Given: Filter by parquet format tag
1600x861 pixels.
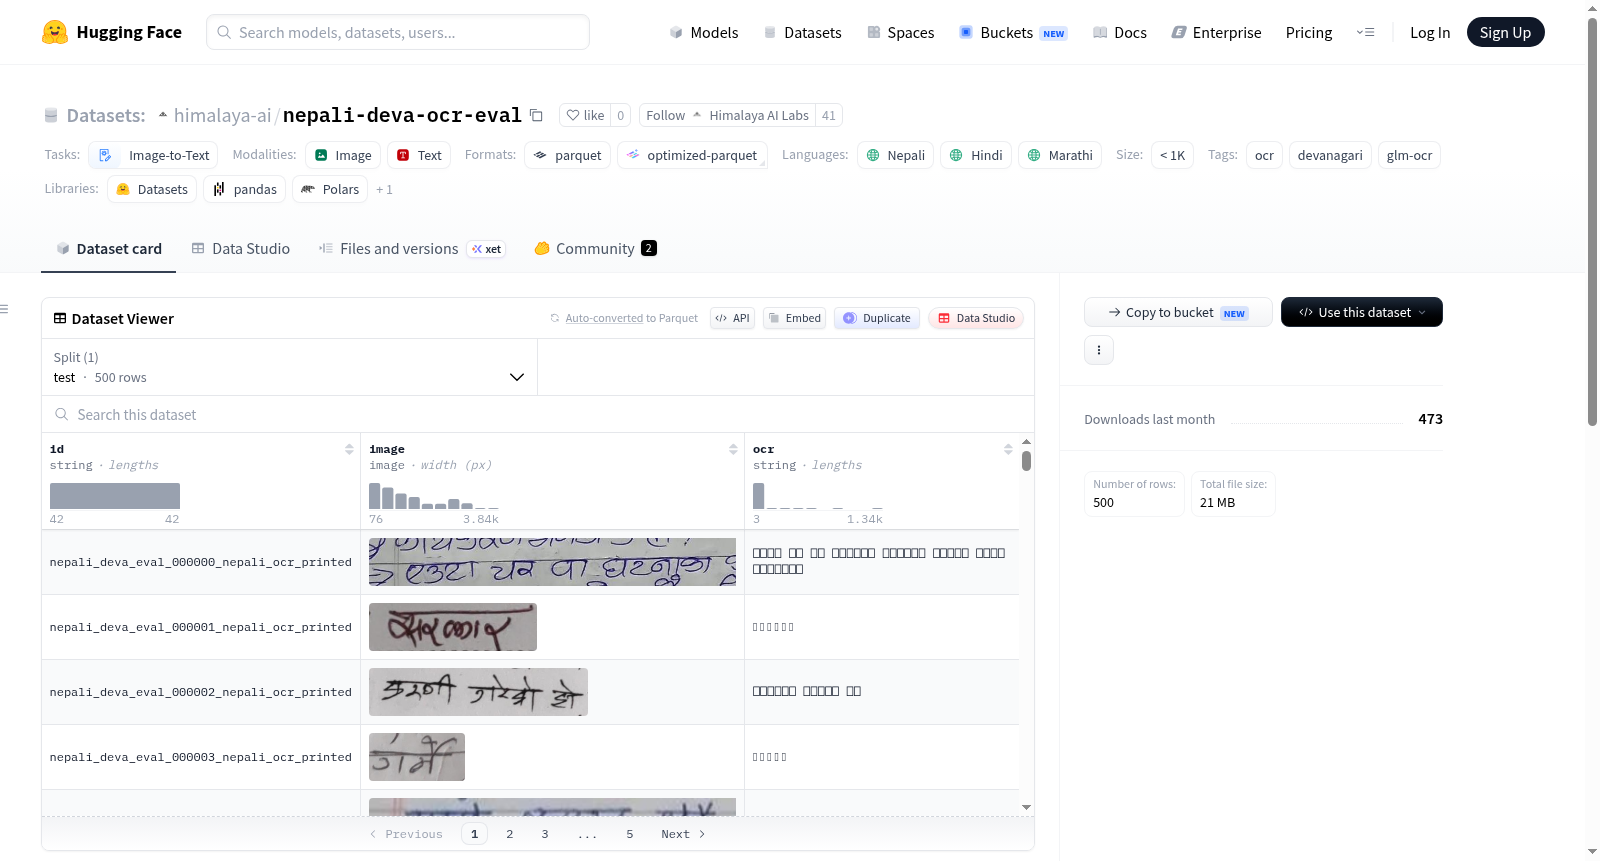Looking at the screenshot, I should coord(567,155).
